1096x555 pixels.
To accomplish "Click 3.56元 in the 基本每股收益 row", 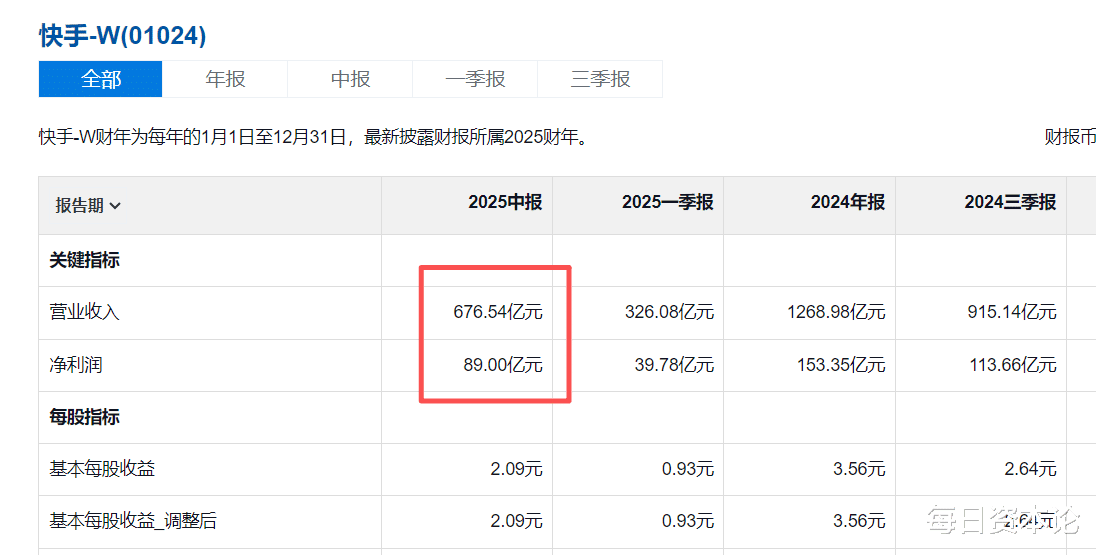I will (x=859, y=468).
